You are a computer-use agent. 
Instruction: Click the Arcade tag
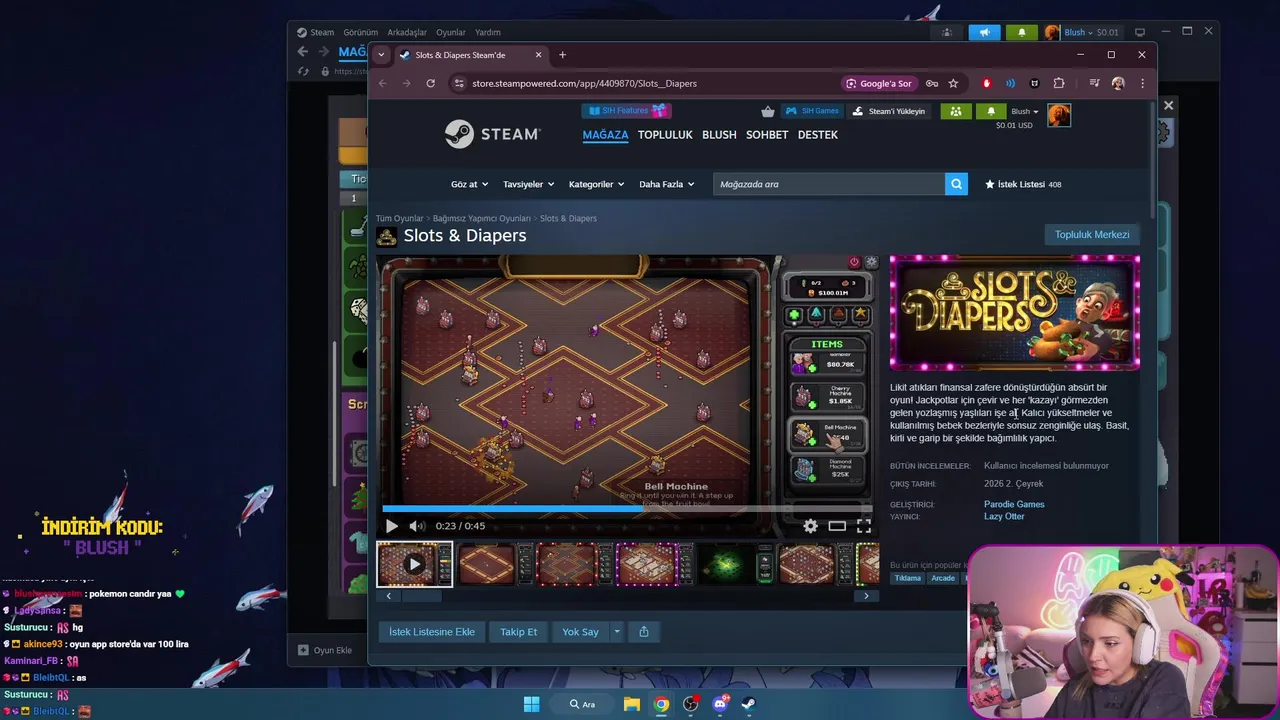[943, 578]
